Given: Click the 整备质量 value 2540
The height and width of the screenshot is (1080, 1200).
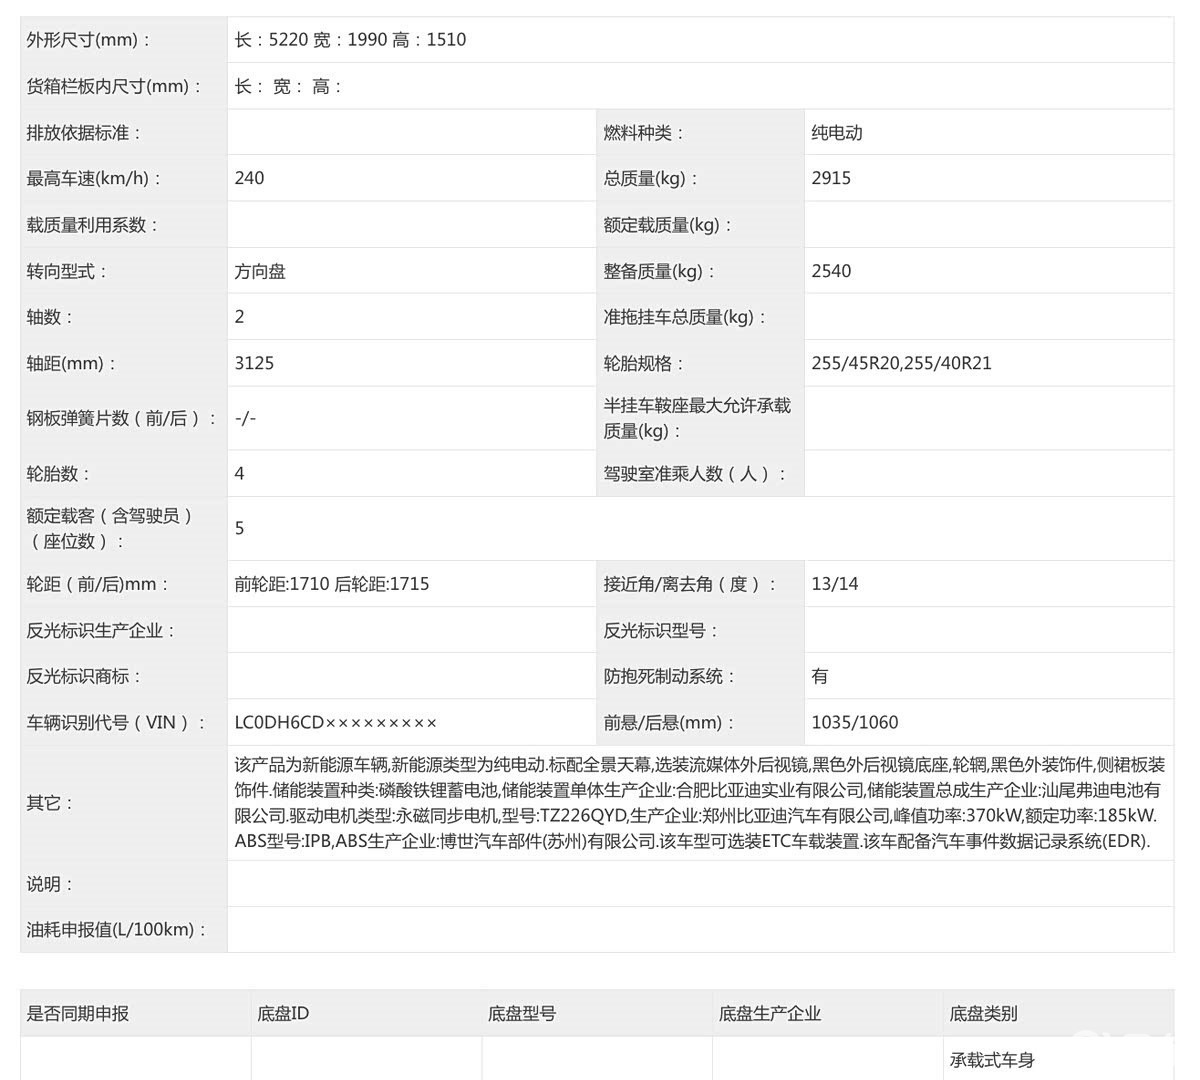Looking at the screenshot, I should tap(831, 271).
